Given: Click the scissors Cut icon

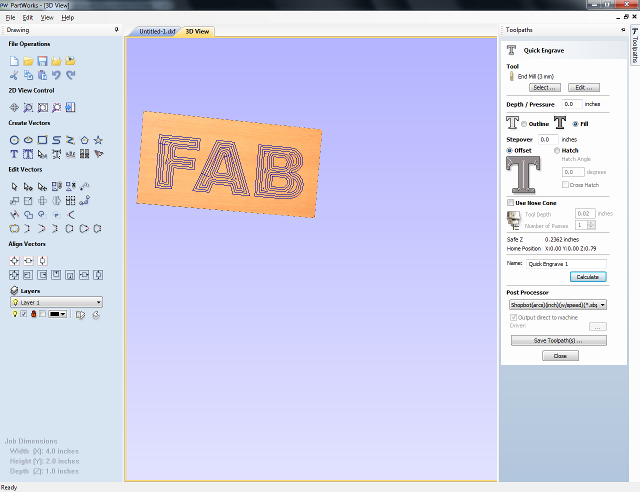Looking at the screenshot, I should pyautogui.click(x=14, y=75).
